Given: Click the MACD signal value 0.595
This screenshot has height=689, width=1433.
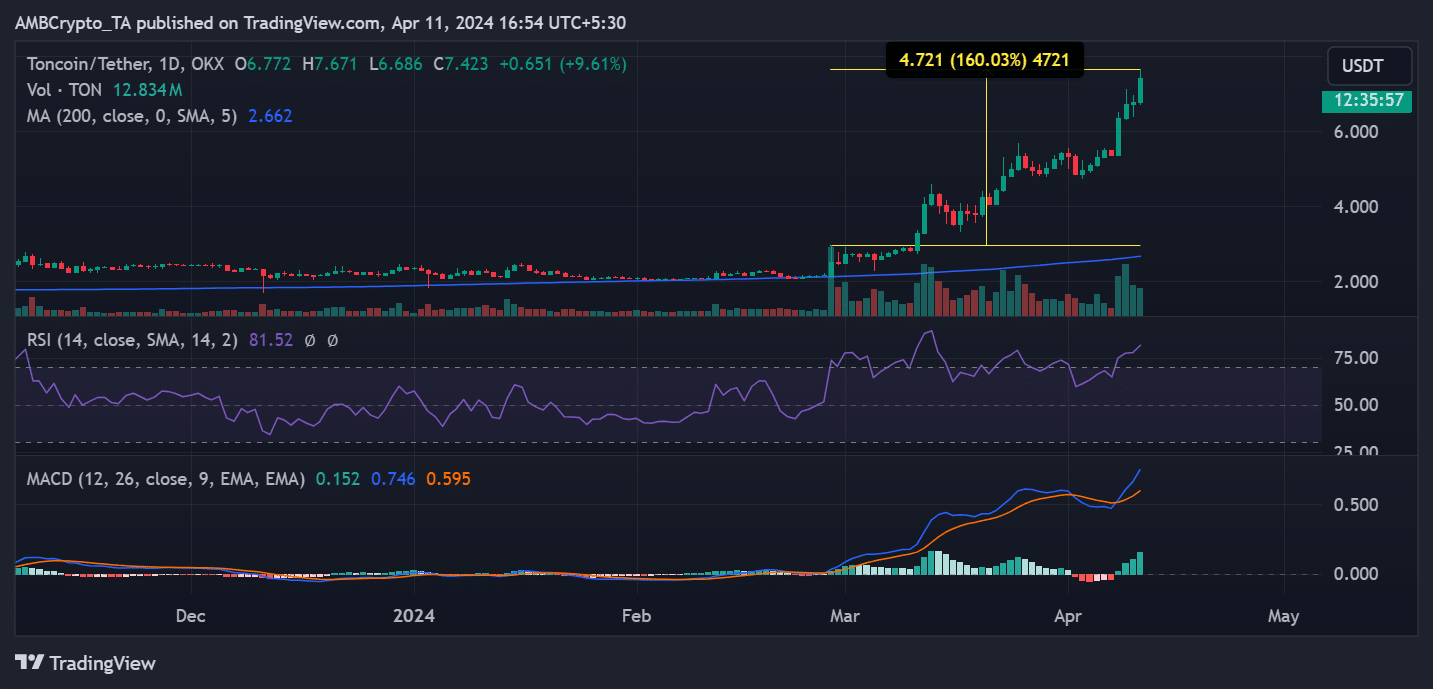Looking at the screenshot, I should click(448, 479).
